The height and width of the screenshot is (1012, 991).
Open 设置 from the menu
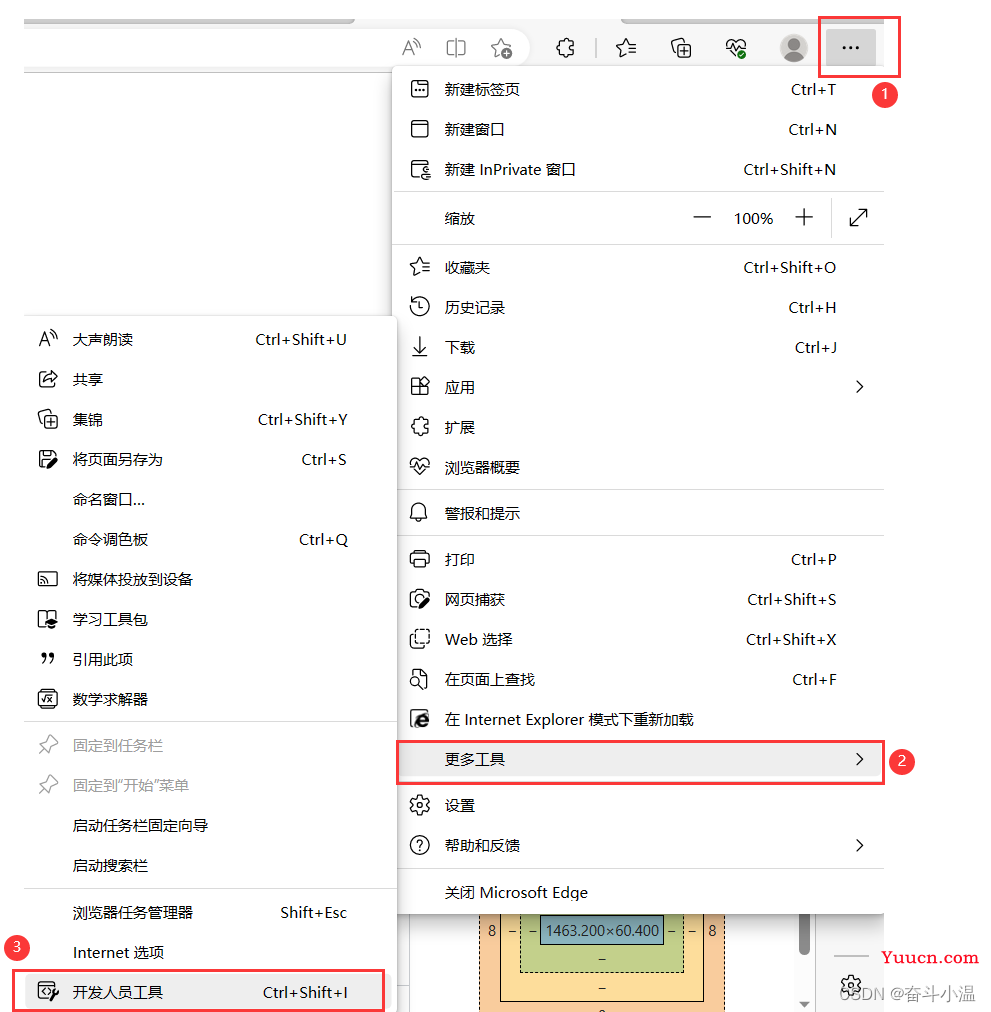pyautogui.click(x=638, y=806)
